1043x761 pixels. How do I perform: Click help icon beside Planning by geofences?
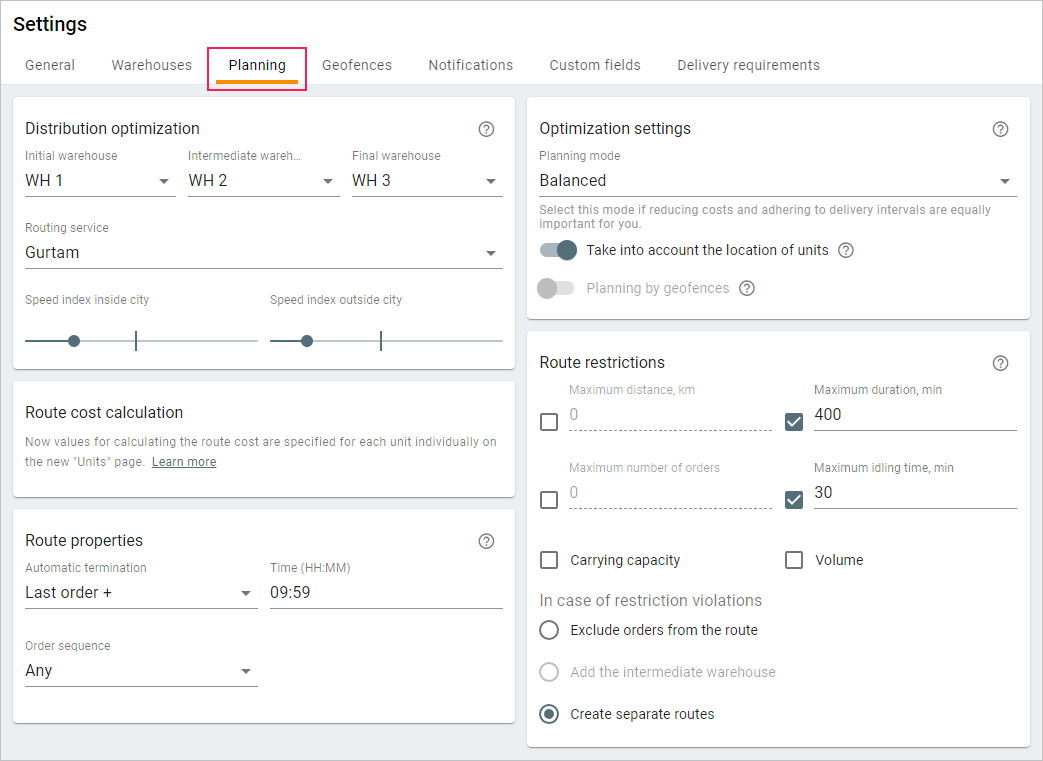(746, 288)
